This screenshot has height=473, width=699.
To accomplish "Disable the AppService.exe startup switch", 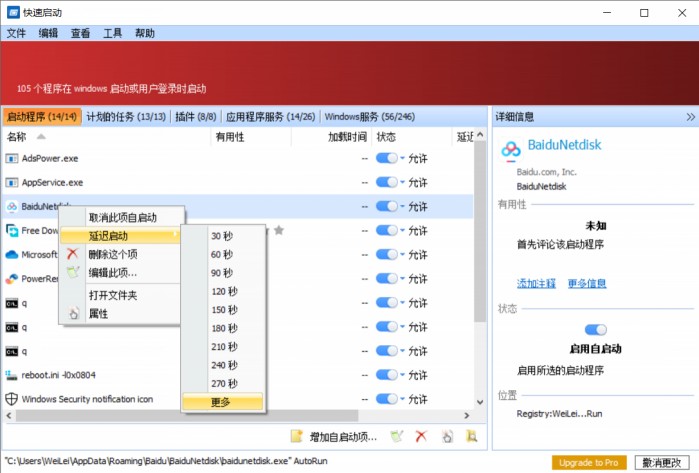I will 386,182.
